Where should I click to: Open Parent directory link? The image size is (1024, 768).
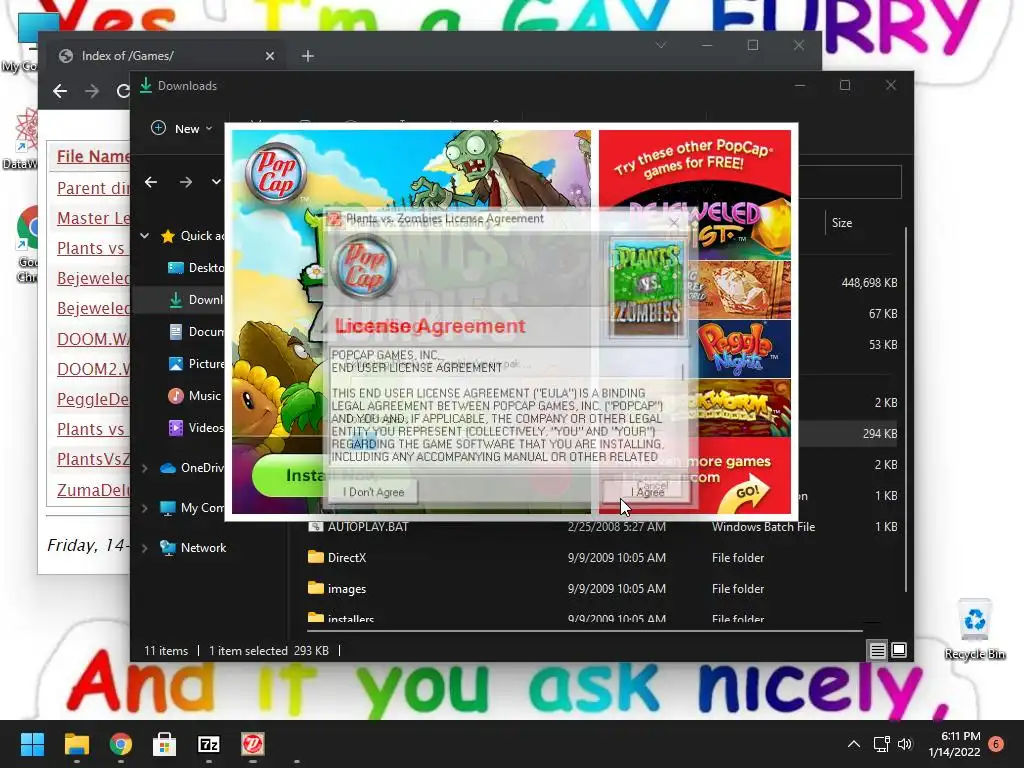pos(93,188)
